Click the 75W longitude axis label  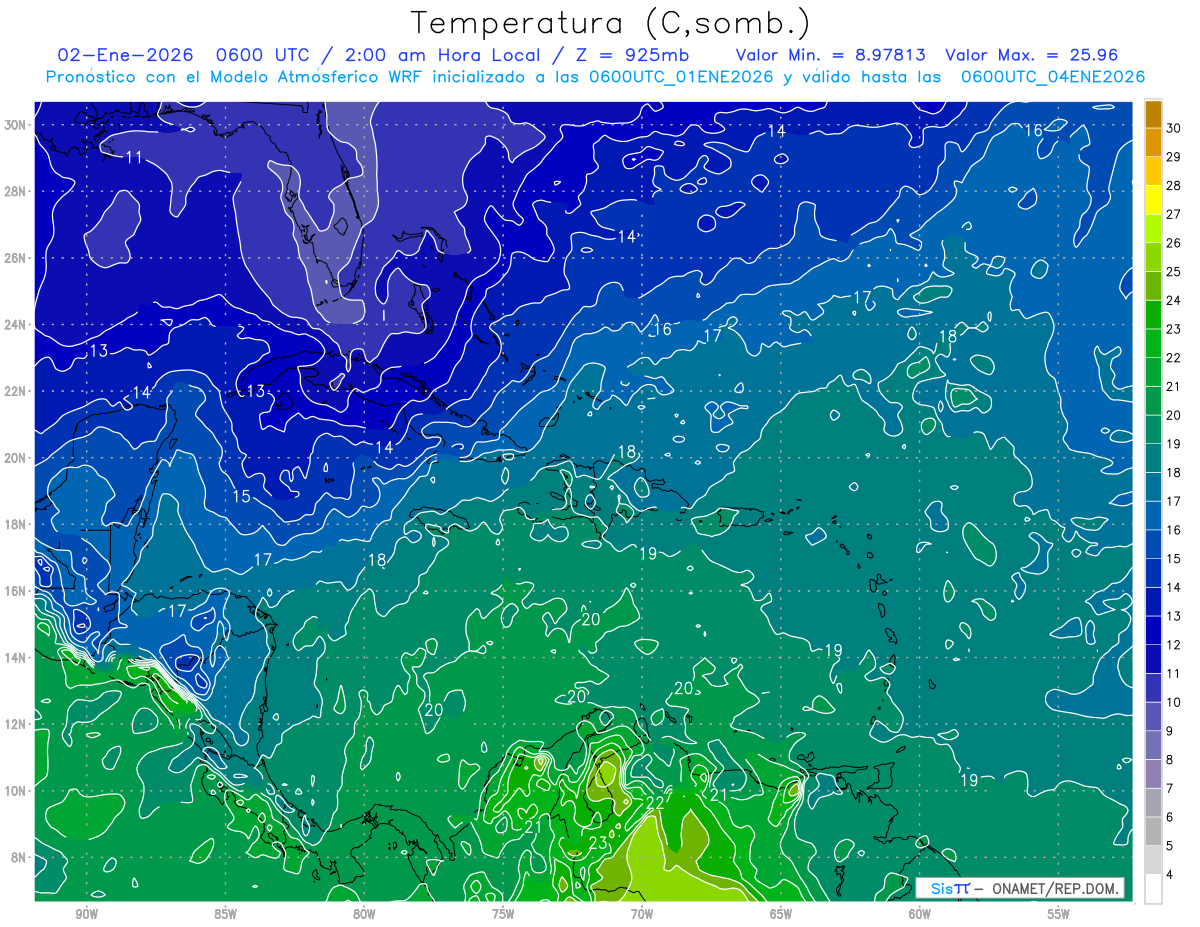point(503,914)
